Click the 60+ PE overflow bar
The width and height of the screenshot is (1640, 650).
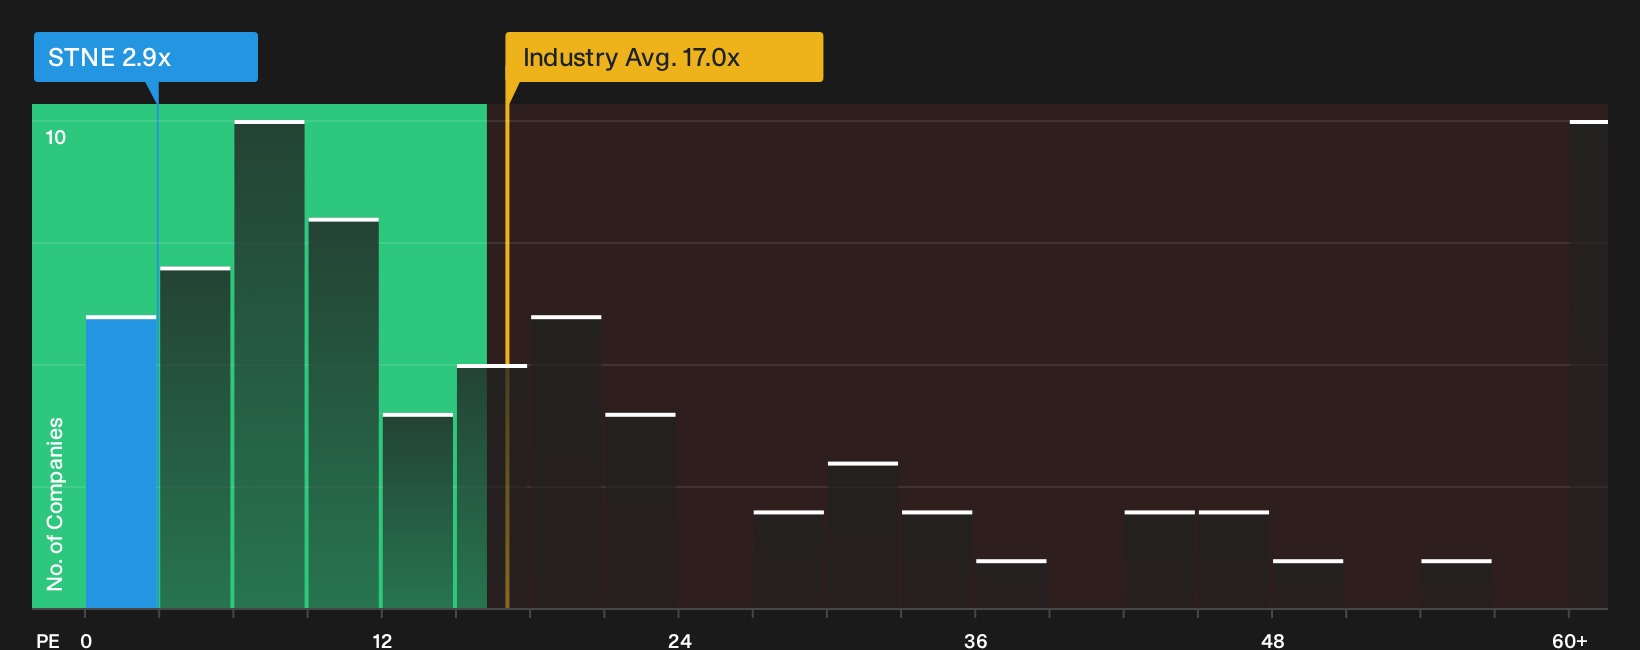(x=1588, y=364)
